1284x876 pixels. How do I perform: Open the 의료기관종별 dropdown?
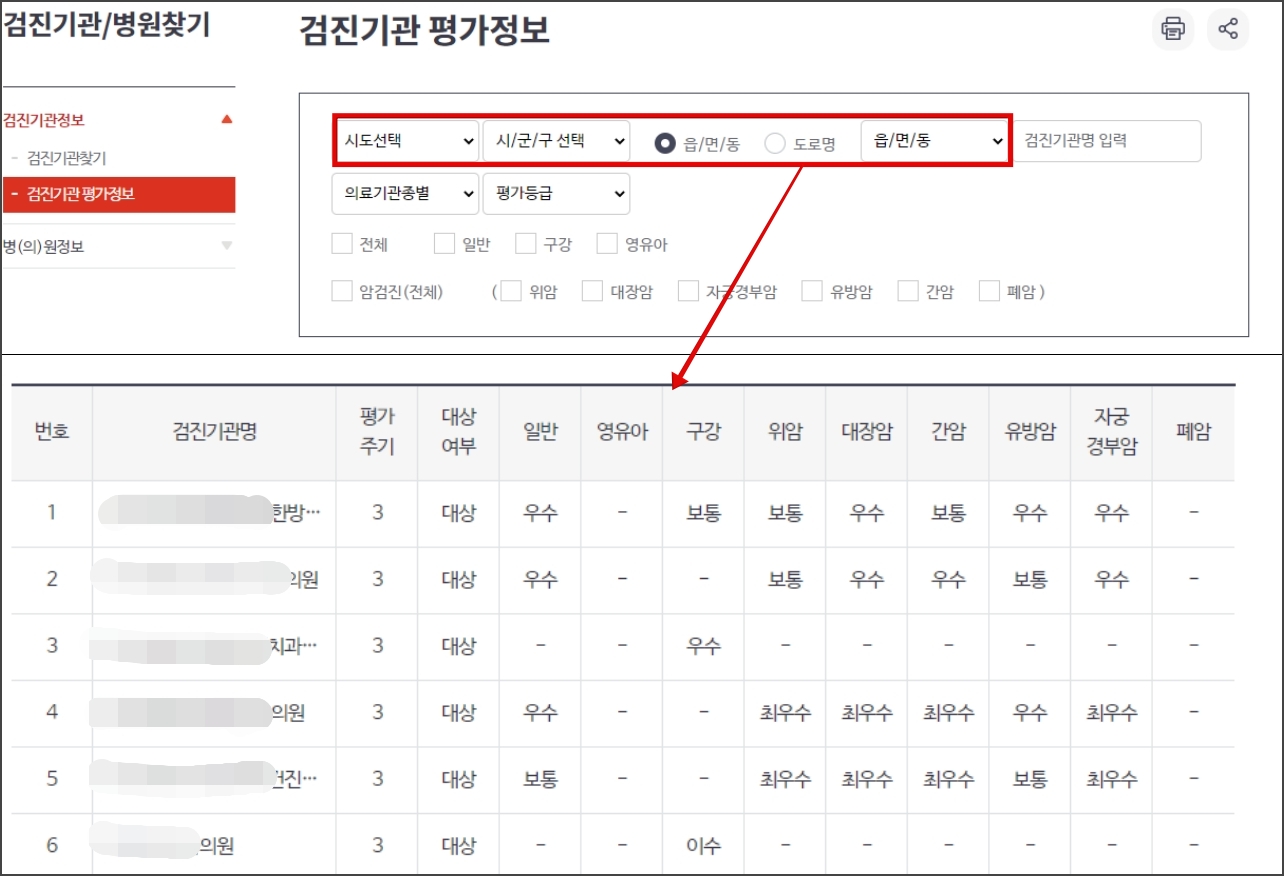pos(406,193)
